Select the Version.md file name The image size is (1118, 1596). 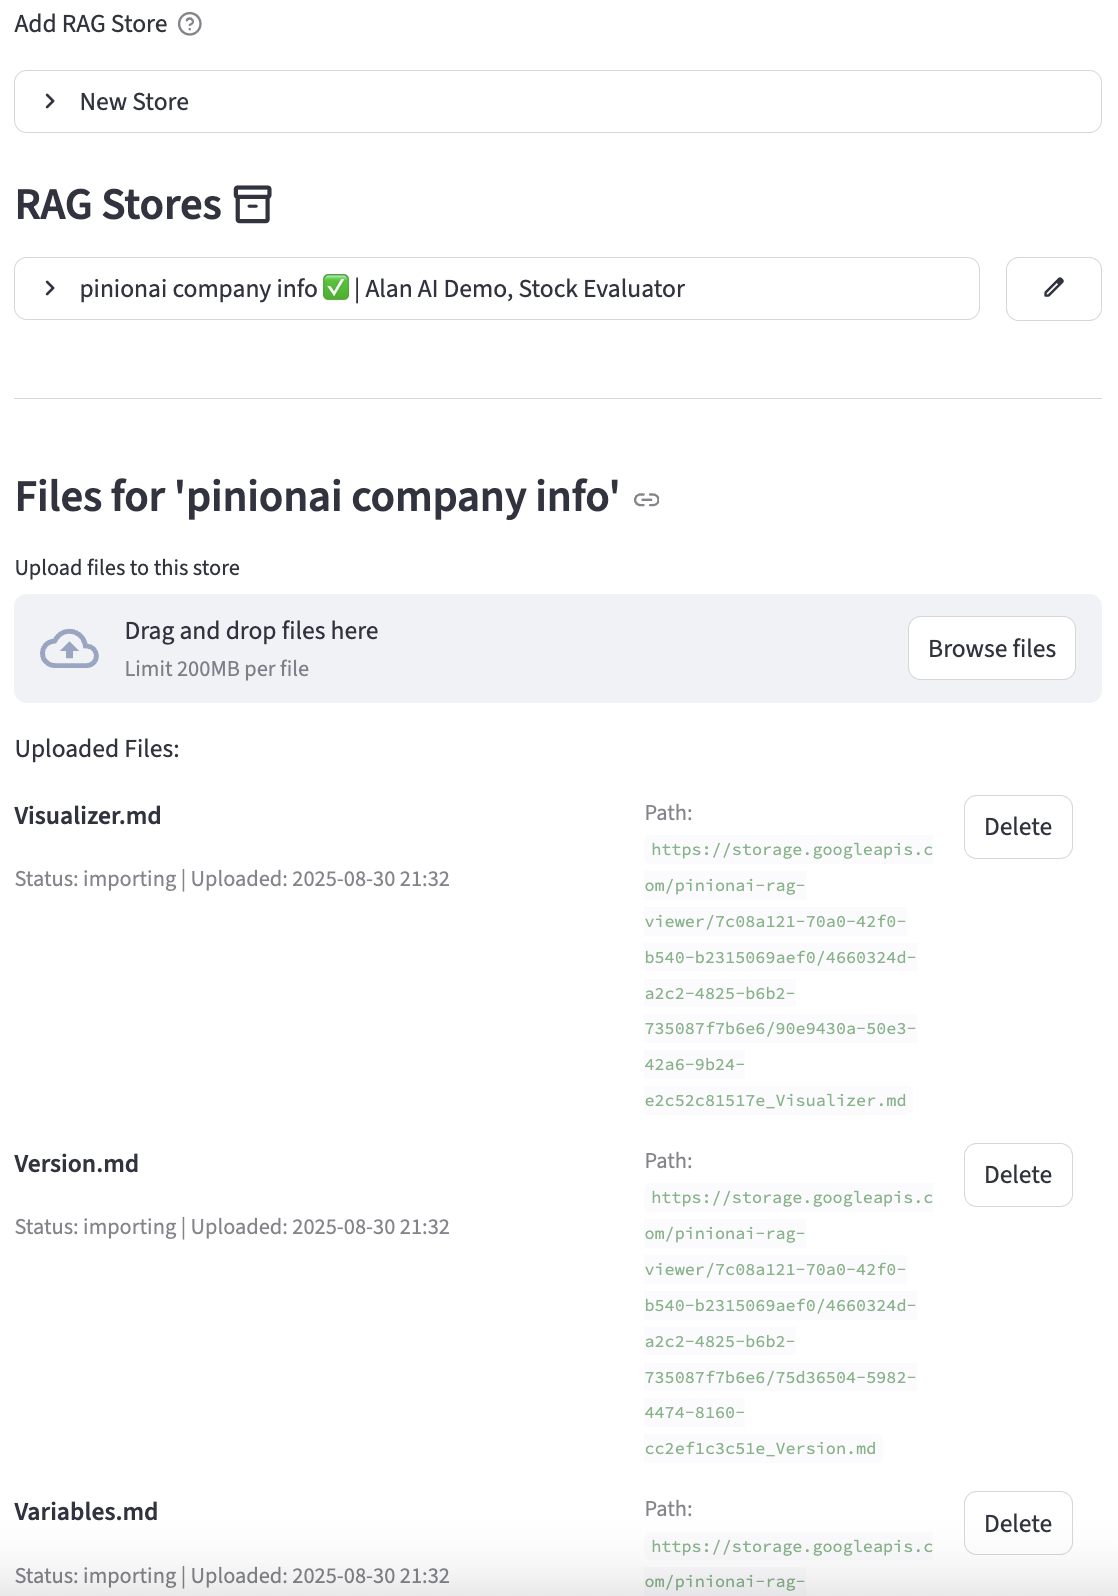(x=77, y=1164)
